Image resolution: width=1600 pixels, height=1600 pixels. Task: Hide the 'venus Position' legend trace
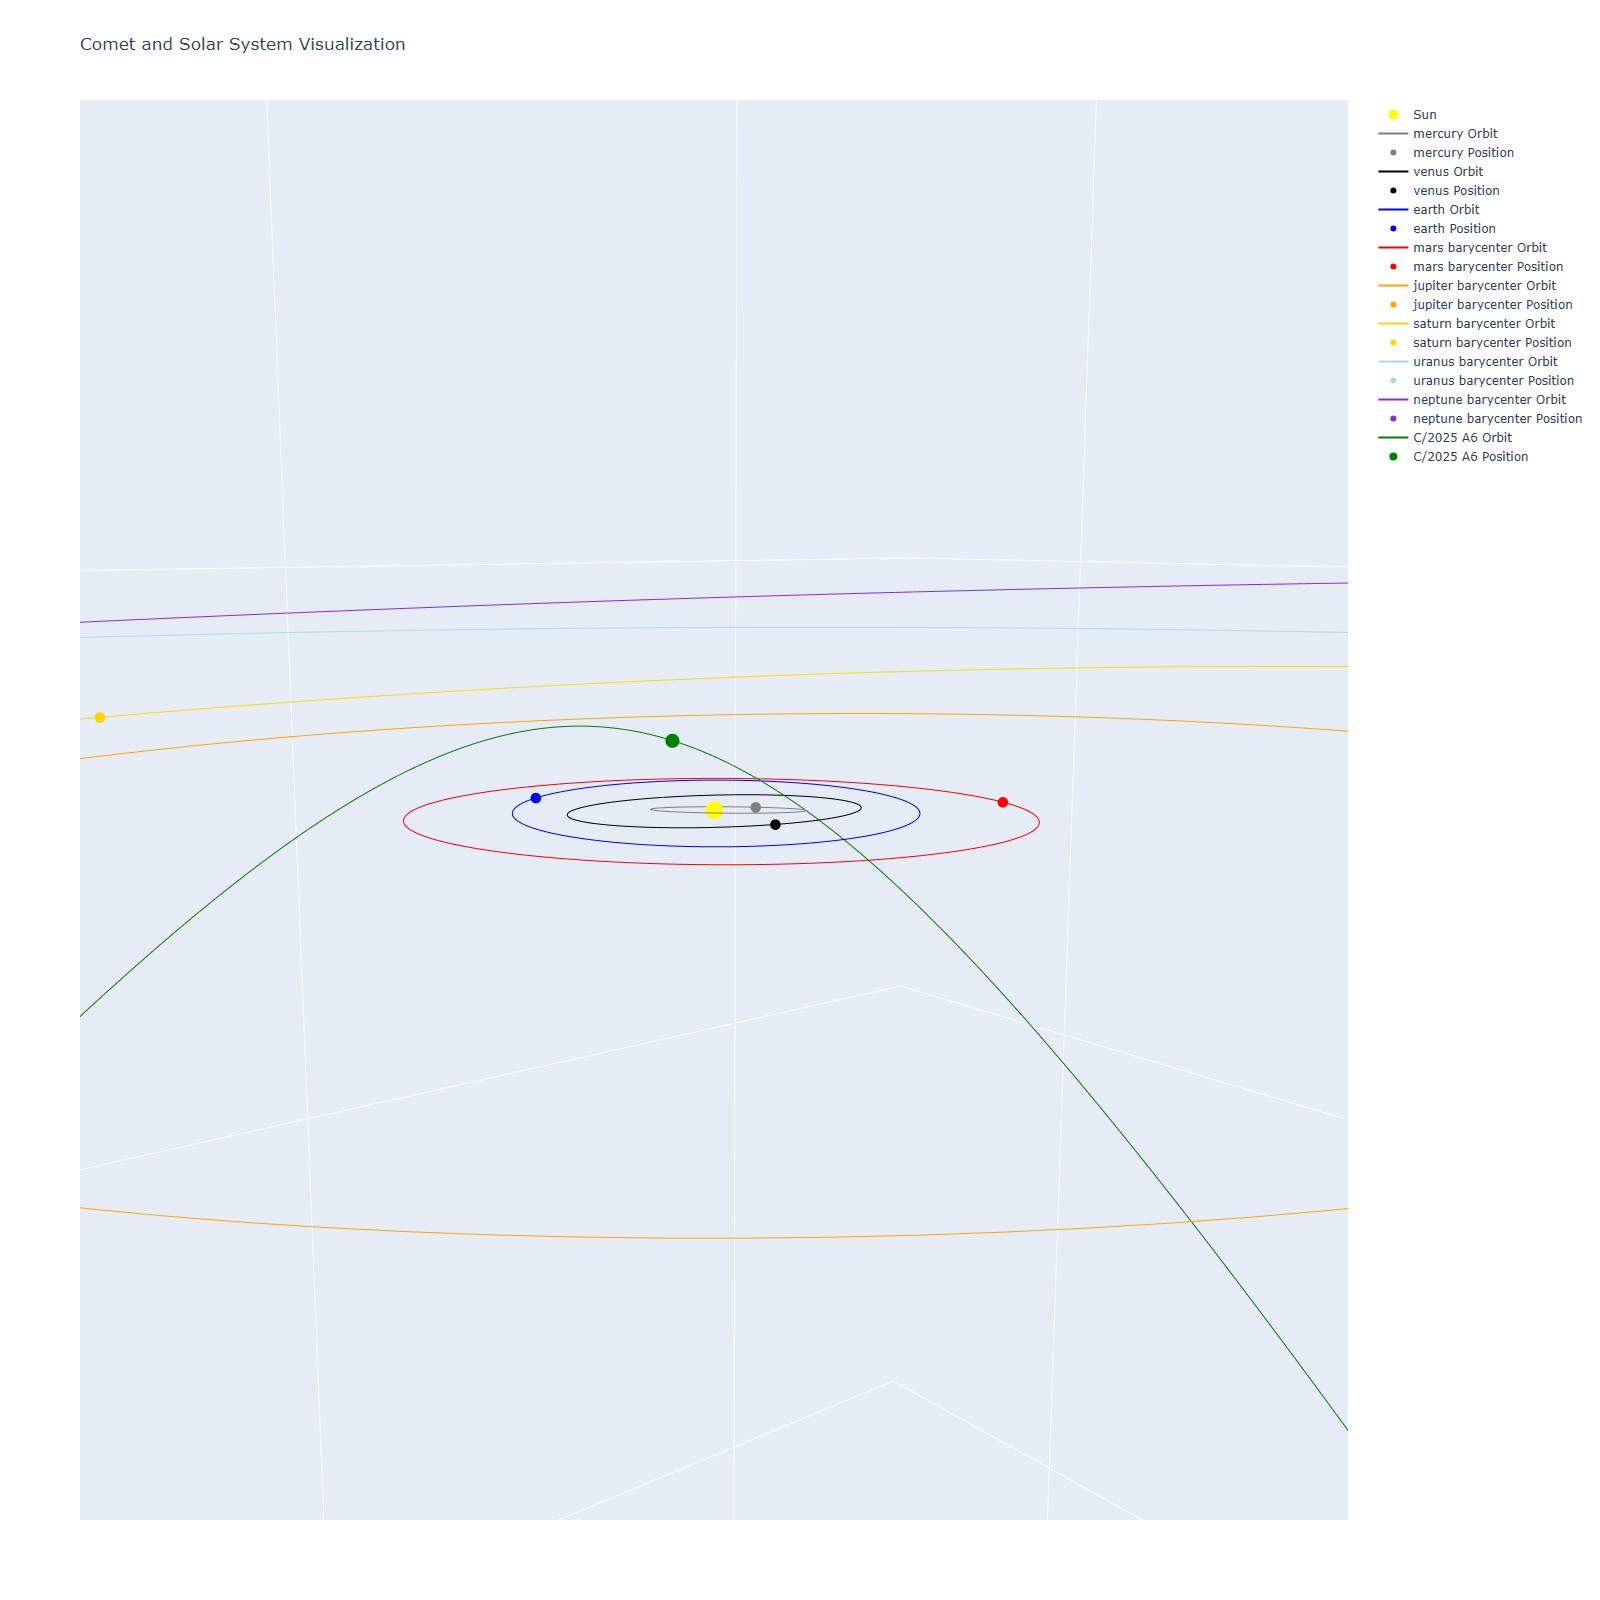pos(1455,191)
